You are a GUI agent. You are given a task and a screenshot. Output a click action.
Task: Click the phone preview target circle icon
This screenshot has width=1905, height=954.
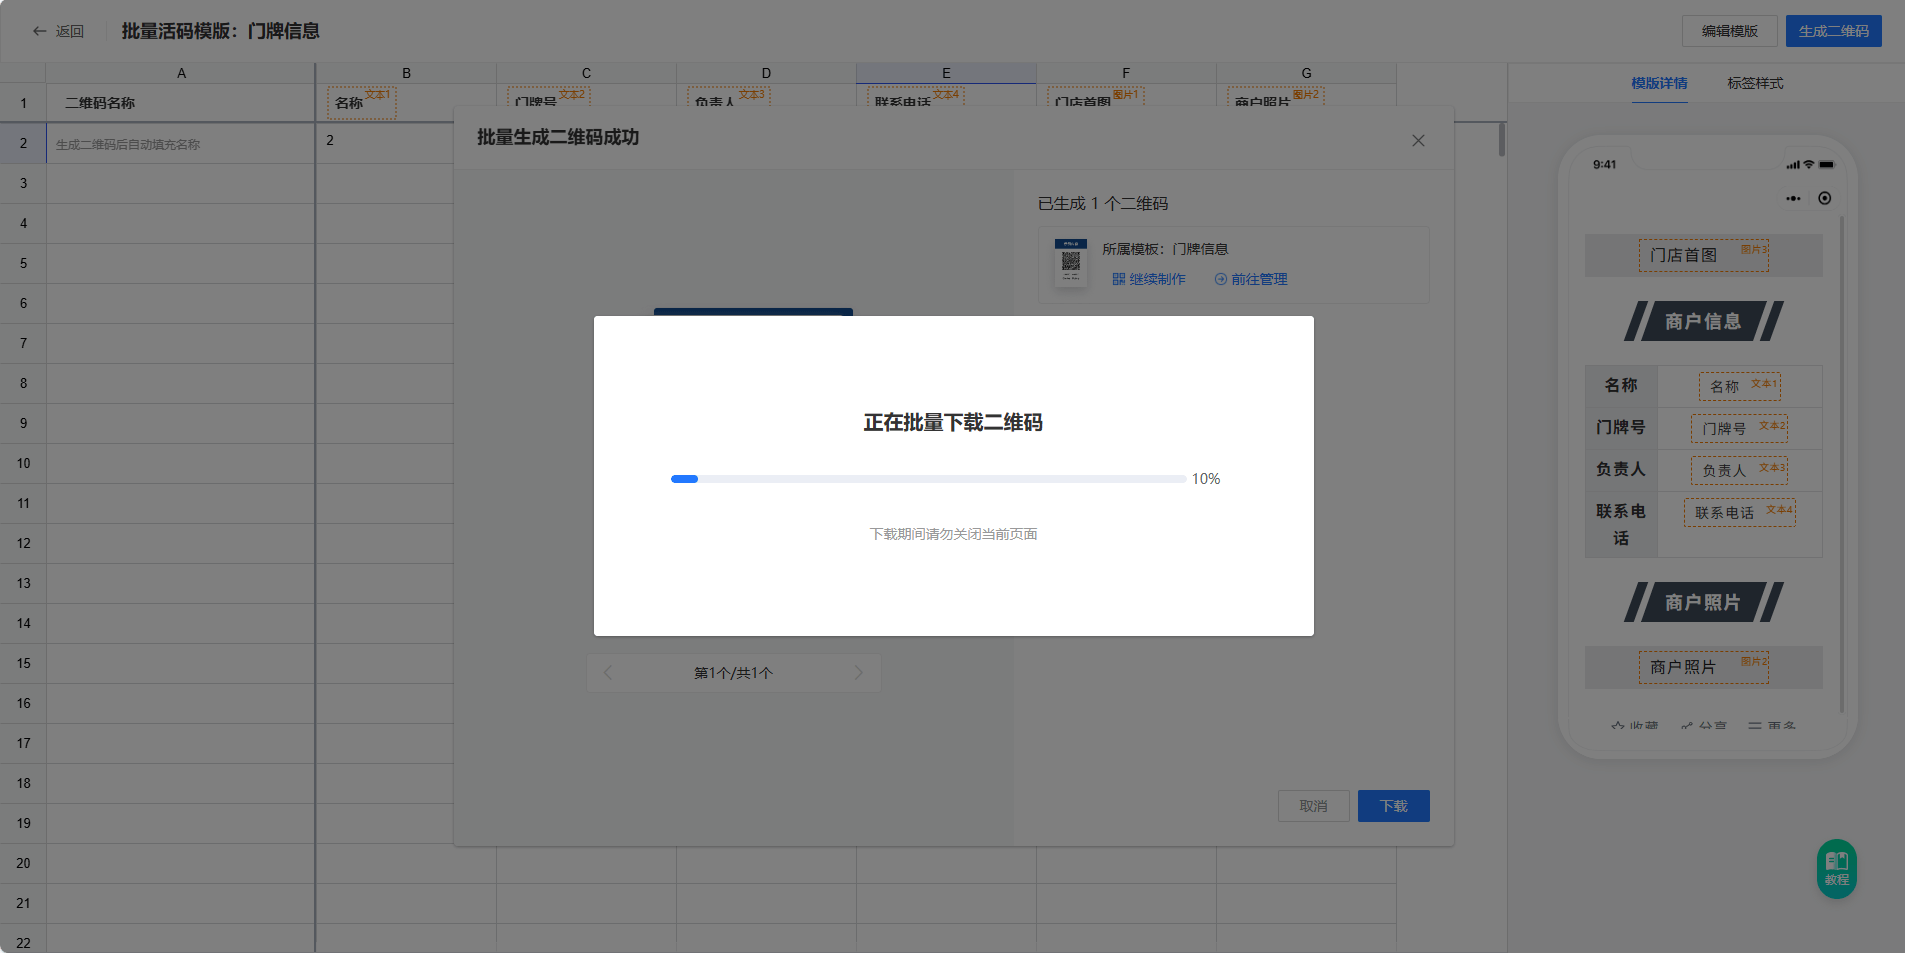click(1825, 199)
